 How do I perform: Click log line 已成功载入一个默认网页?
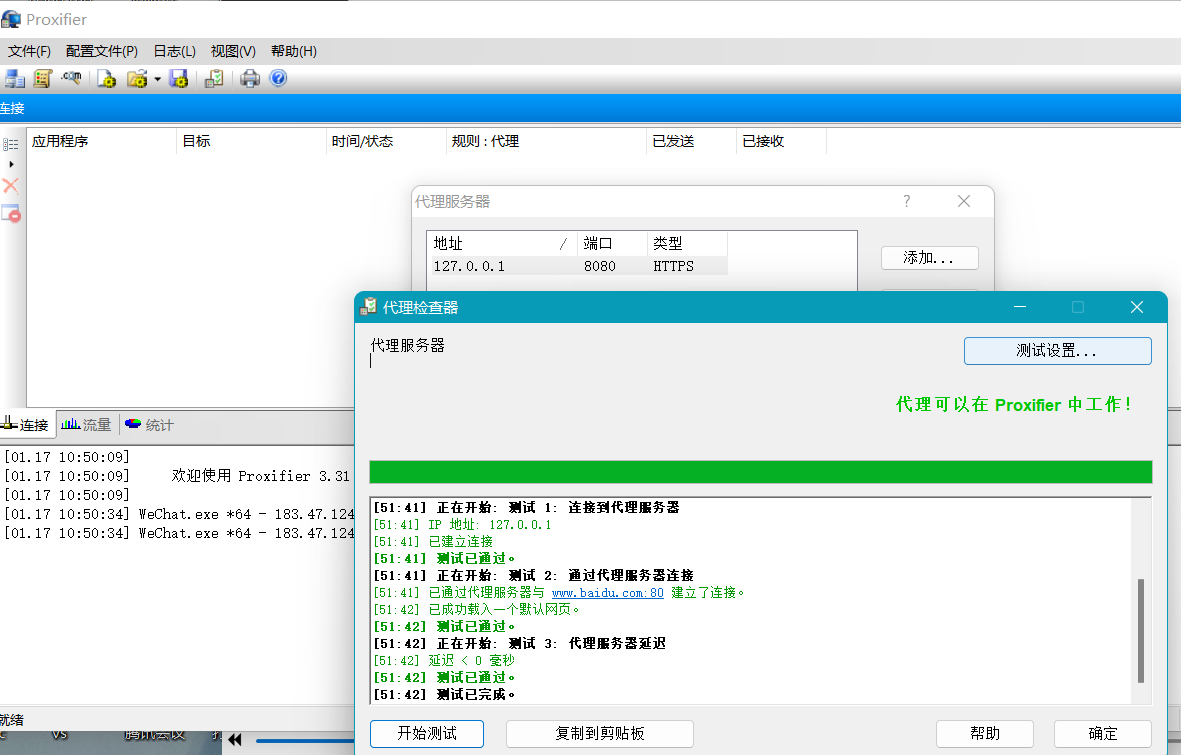click(477, 610)
